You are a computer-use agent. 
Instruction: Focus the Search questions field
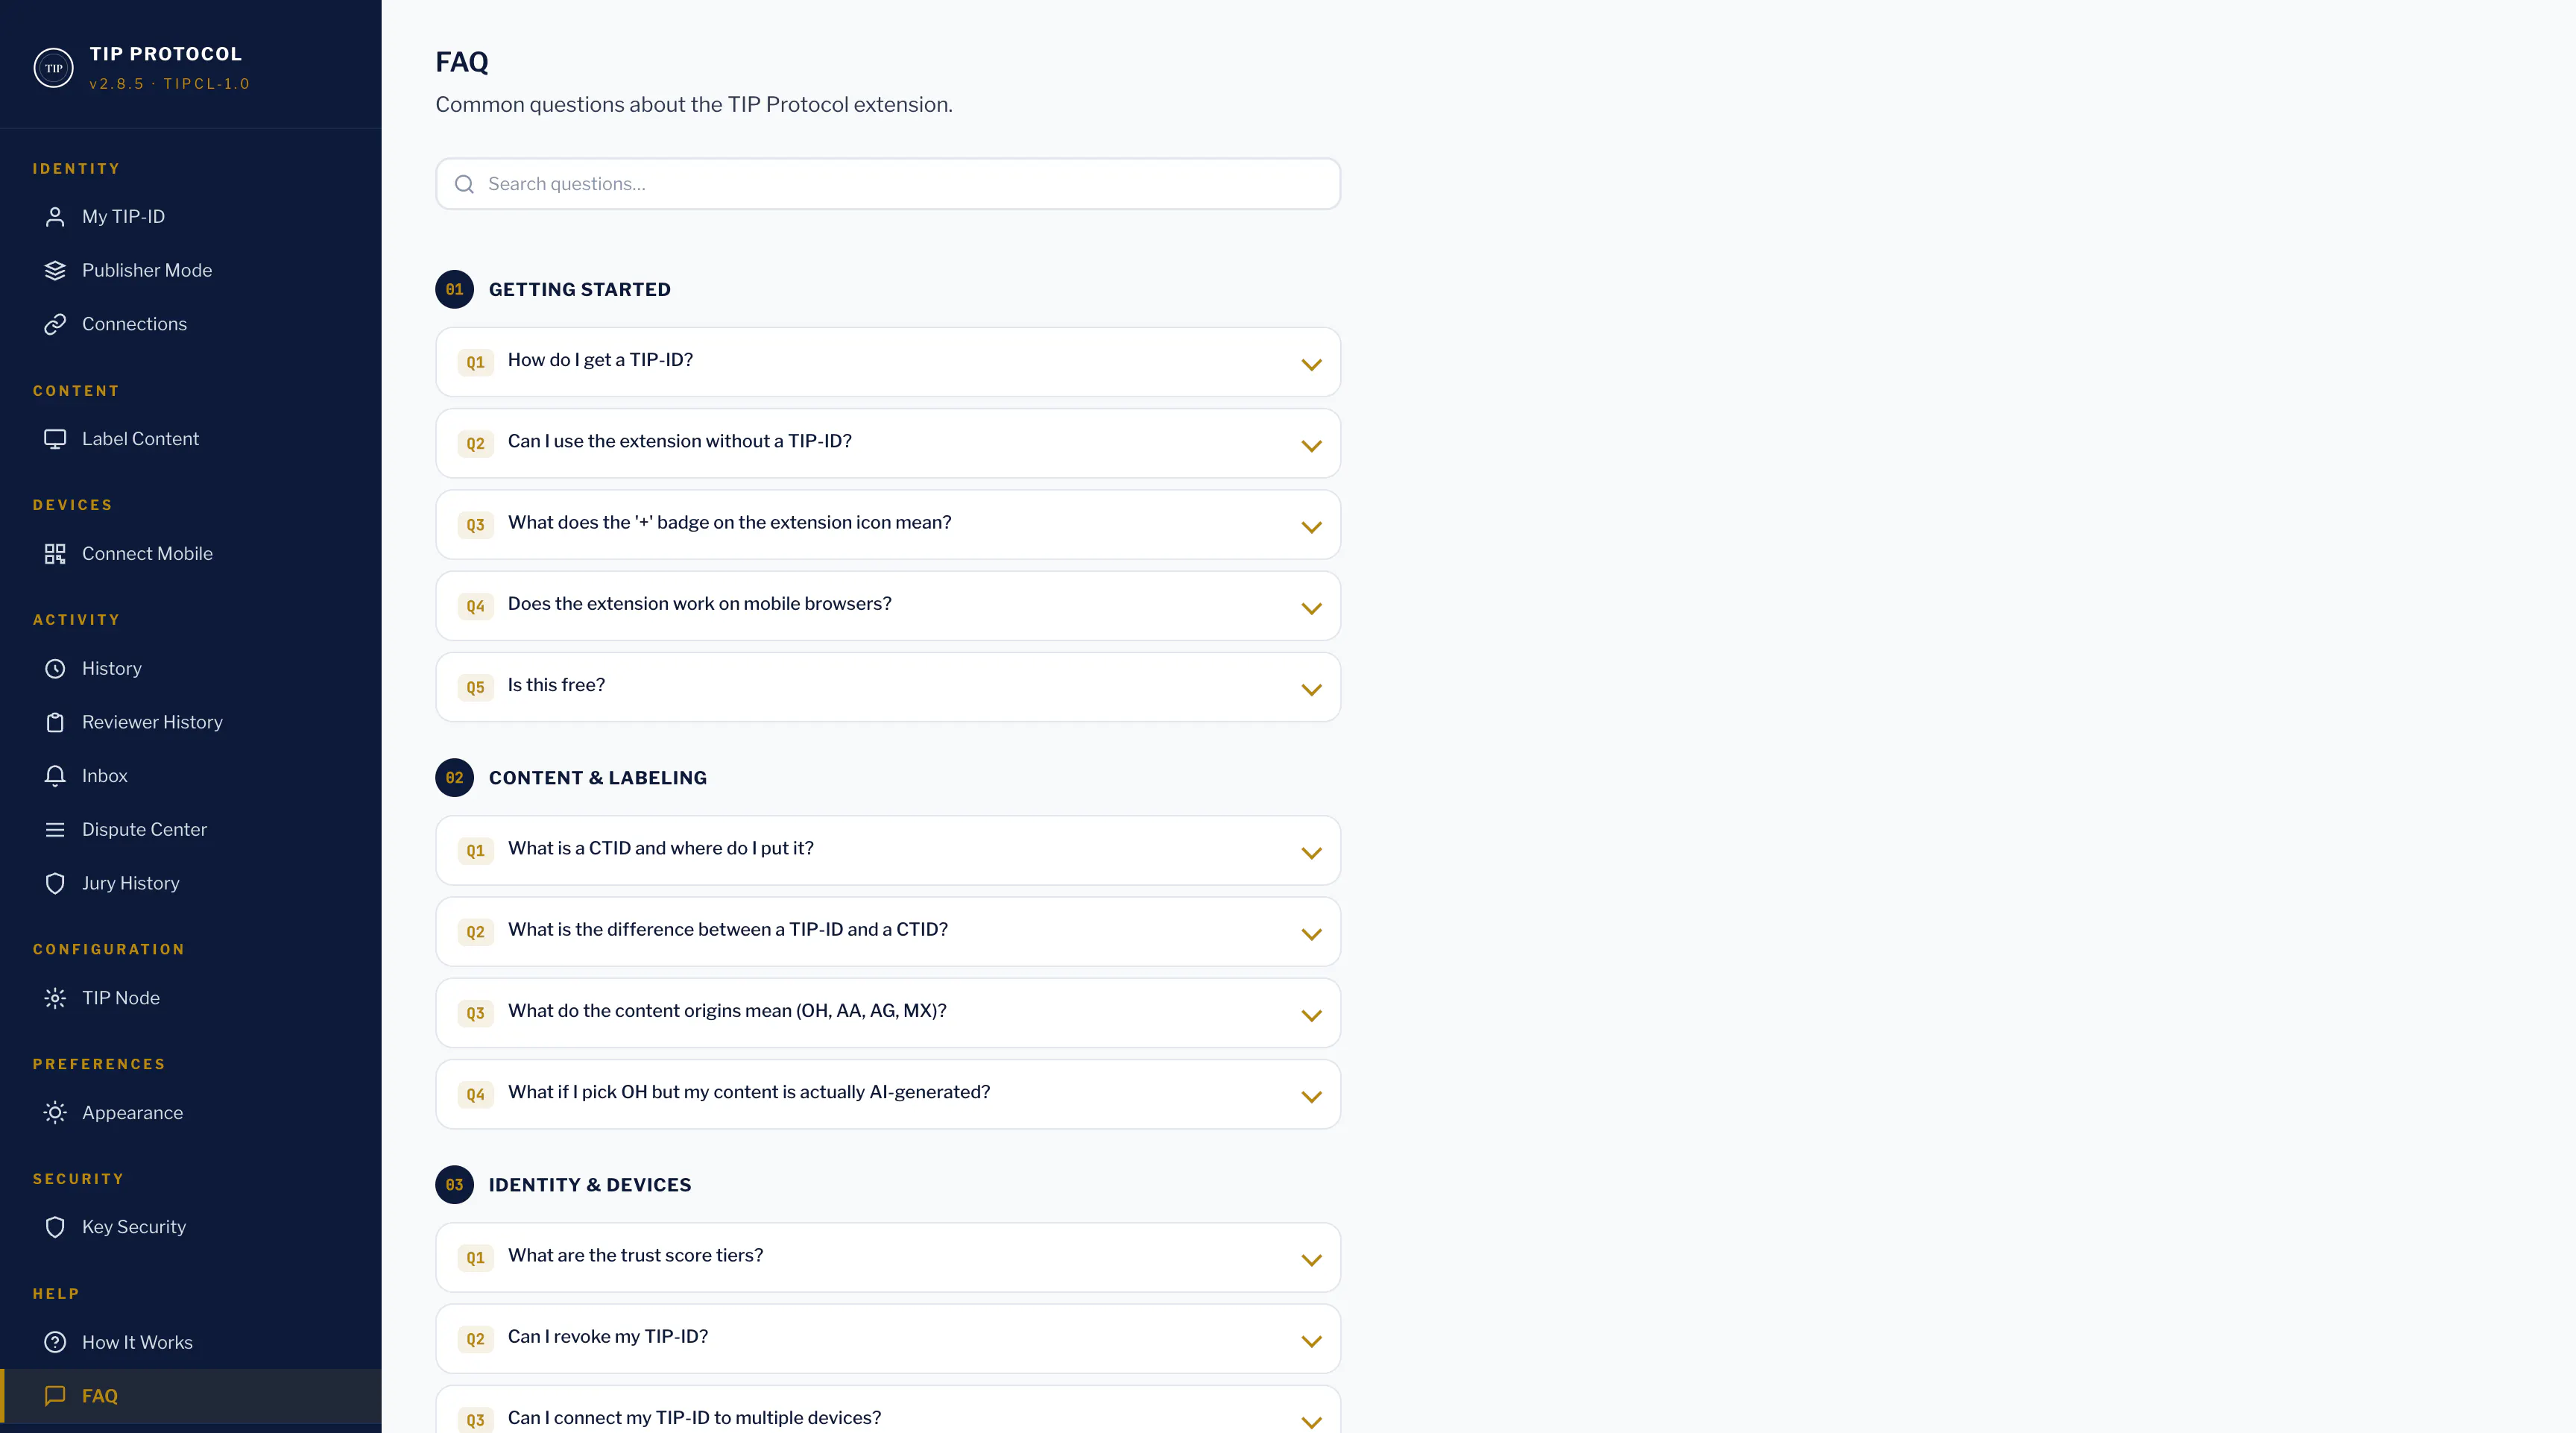tap(888, 184)
